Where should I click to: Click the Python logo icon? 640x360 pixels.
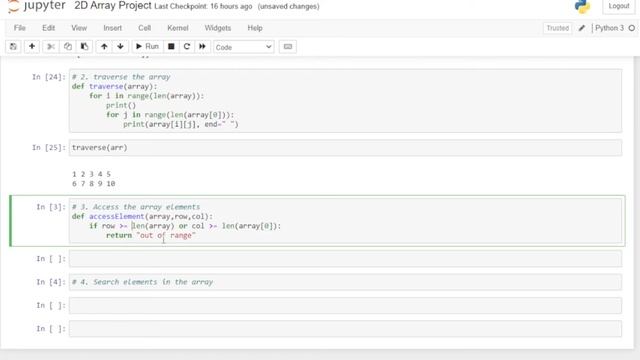[x=582, y=6]
